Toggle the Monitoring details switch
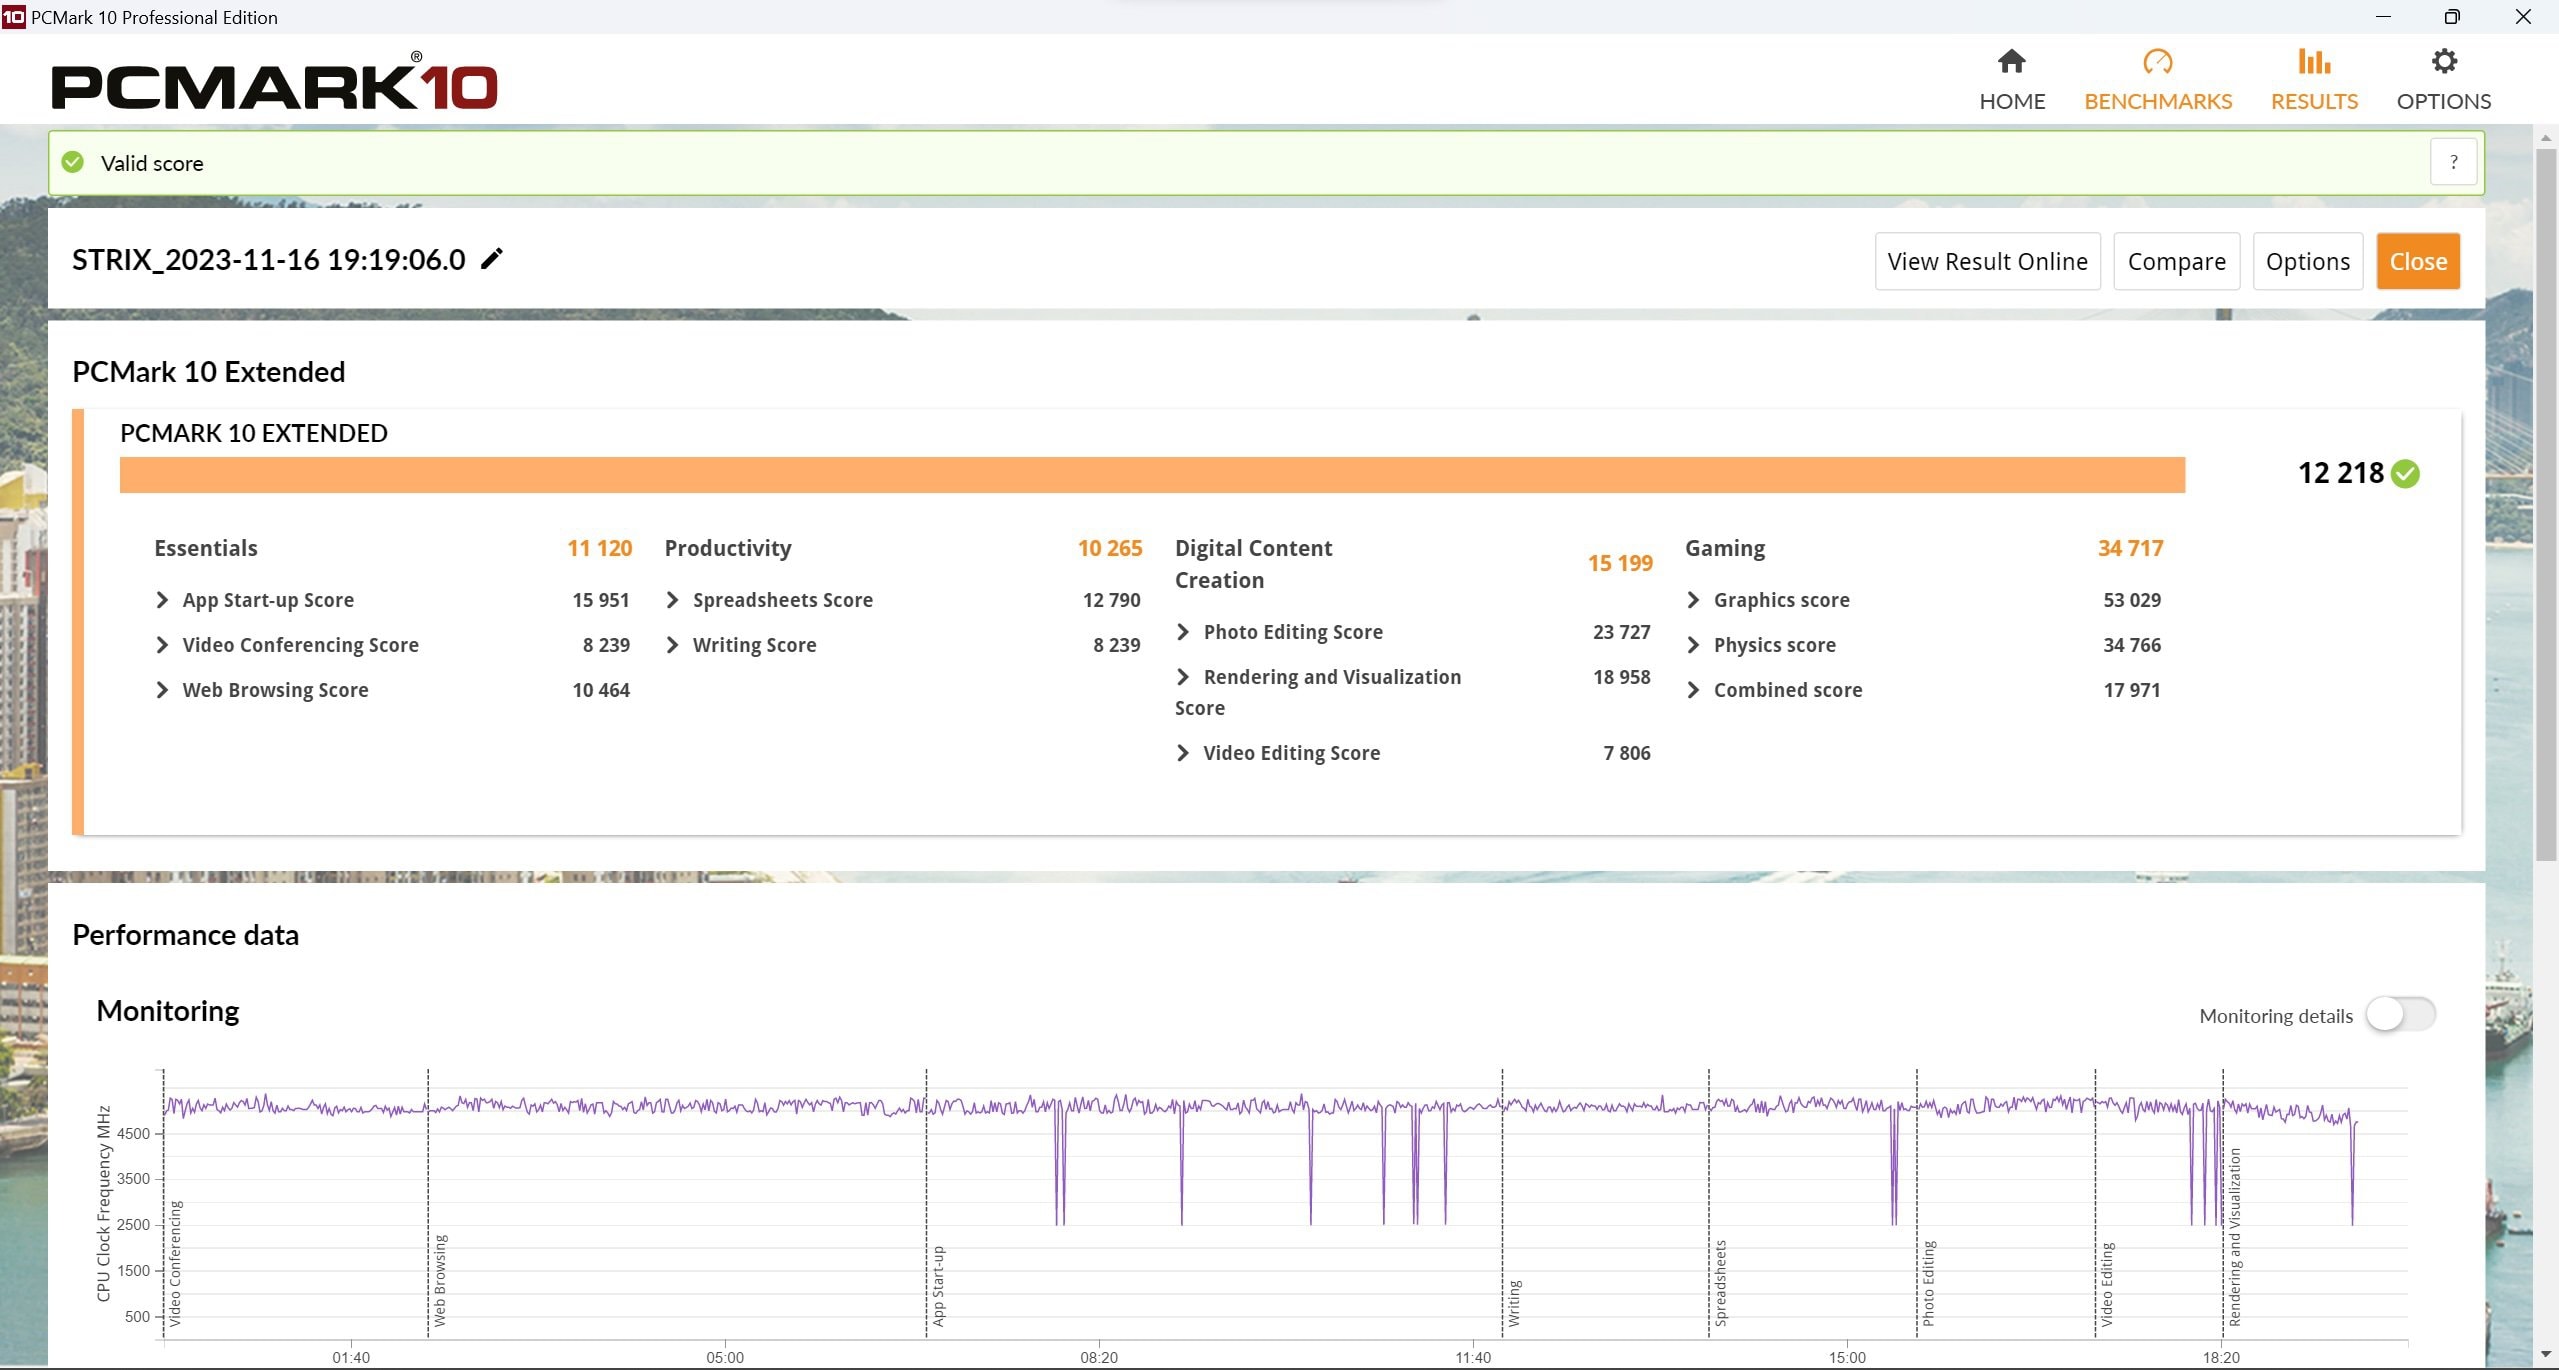The height and width of the screenshot is (1370, 2559). (x=2398, y=1014)
